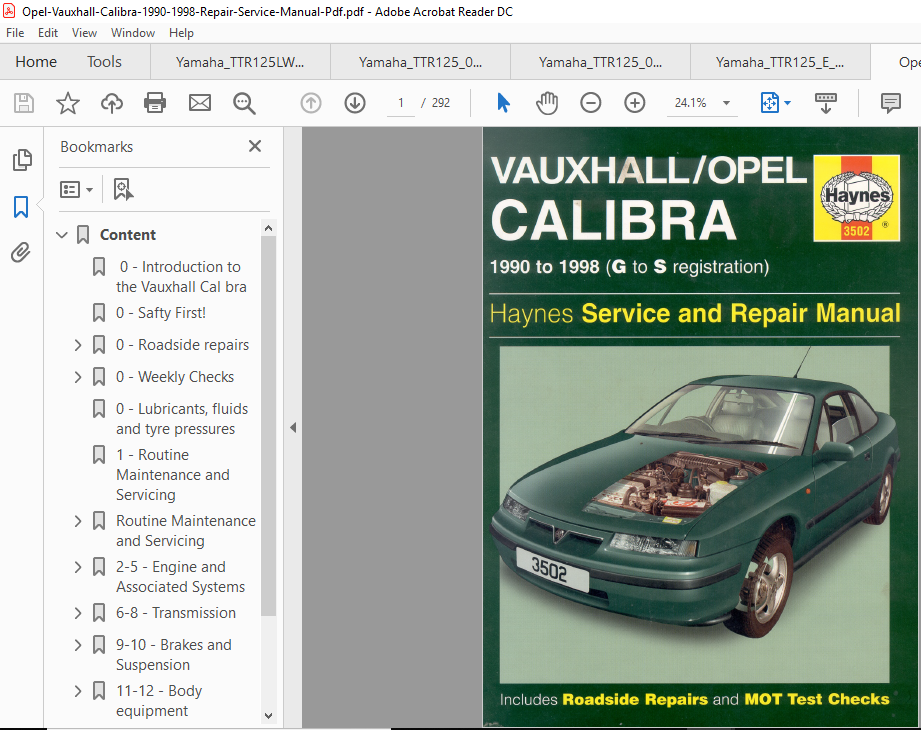Open the Safty First! bookmark
Screen dimensions: 921x730
tap(161, 313)
